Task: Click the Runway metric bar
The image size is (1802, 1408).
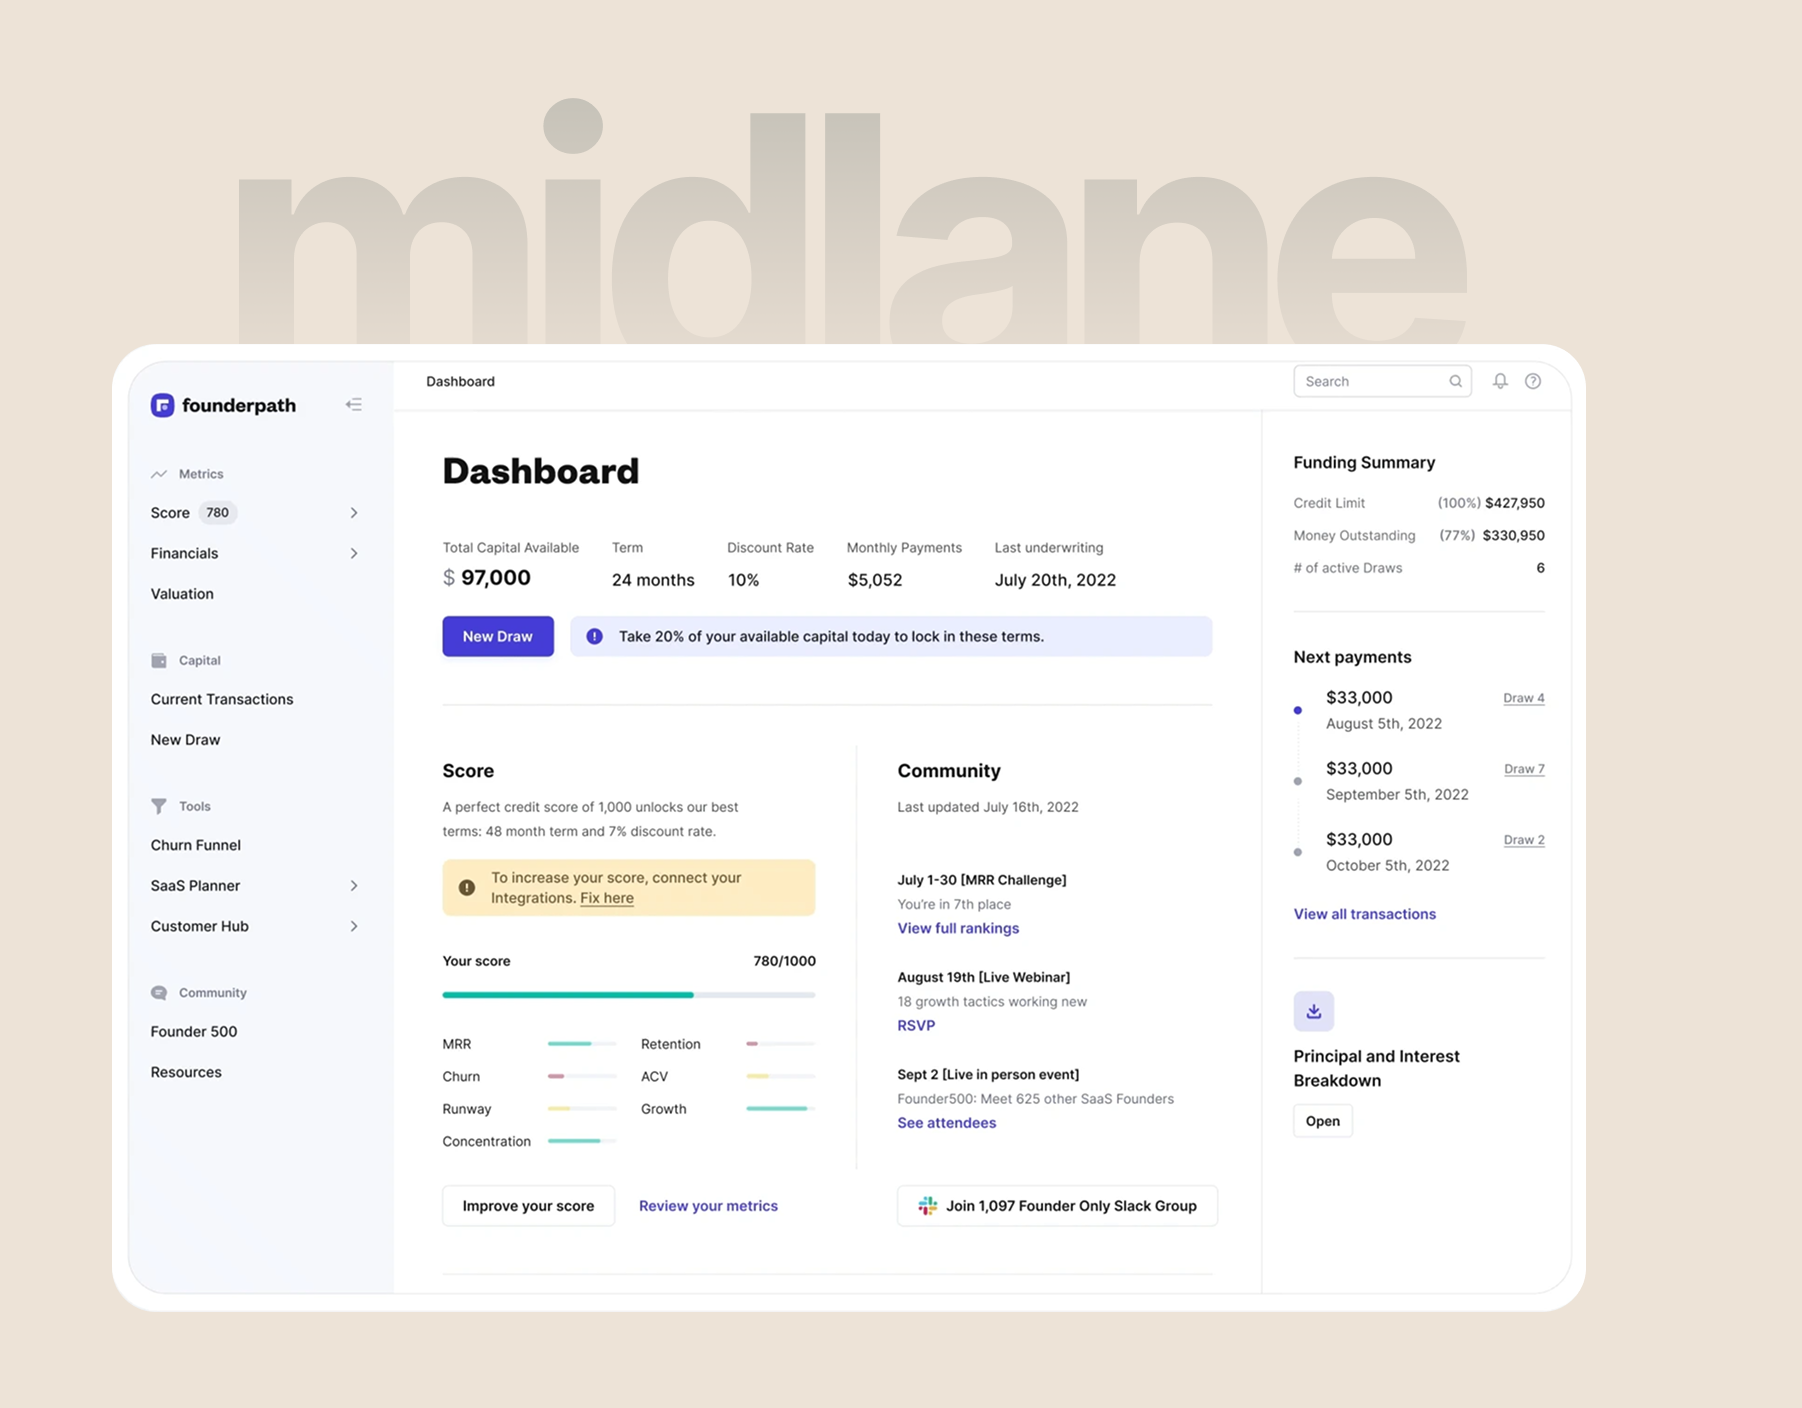Action: [582, 1109]
